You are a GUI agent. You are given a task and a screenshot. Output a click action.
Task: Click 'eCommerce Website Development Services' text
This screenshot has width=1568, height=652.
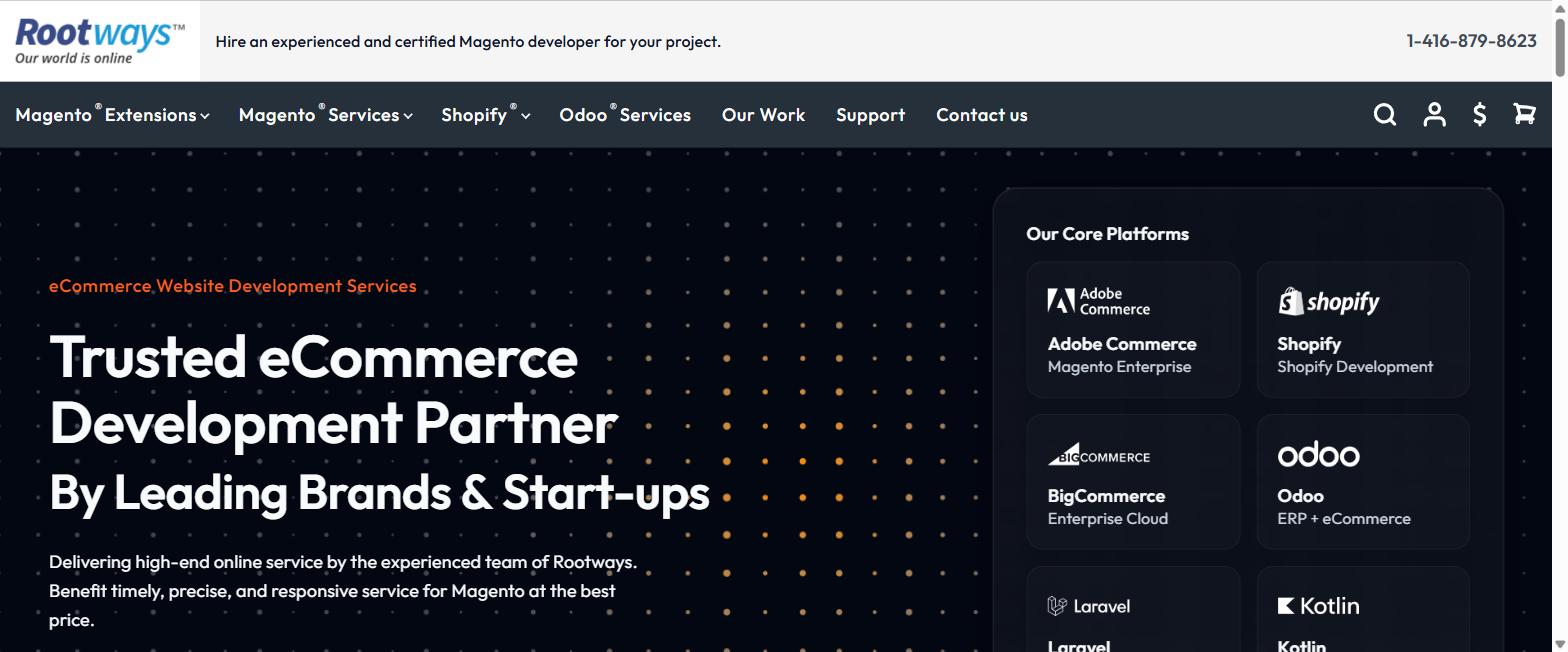(x=233, y=286)
